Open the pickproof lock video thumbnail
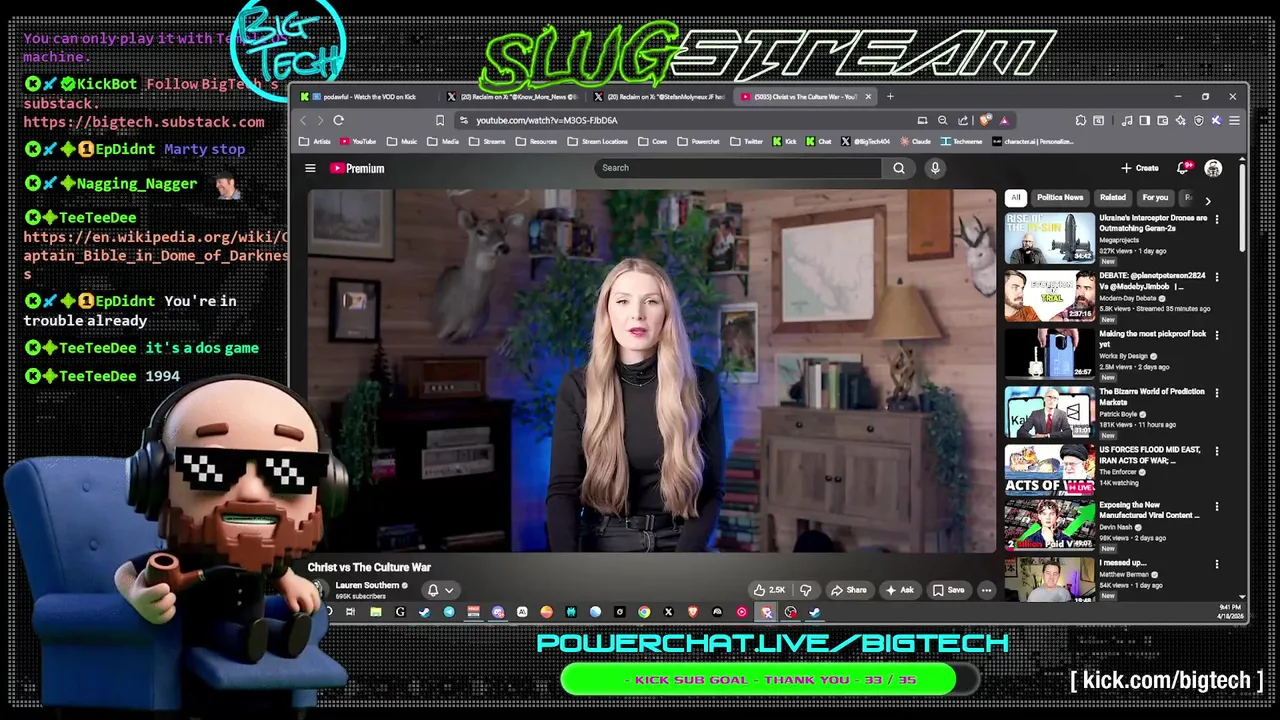 [1049, 354]
